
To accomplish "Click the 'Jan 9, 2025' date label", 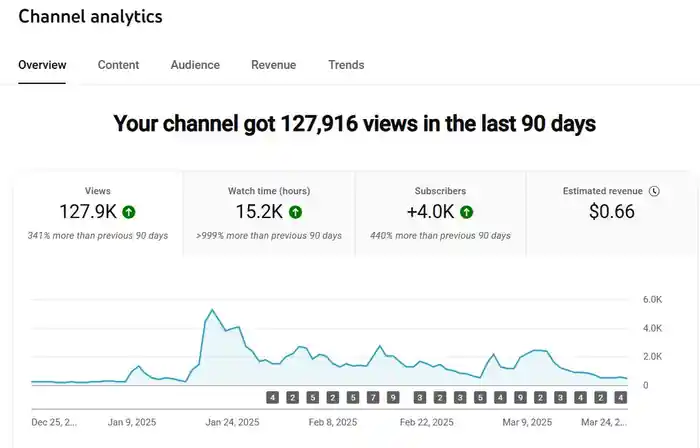I will [132, 422].
